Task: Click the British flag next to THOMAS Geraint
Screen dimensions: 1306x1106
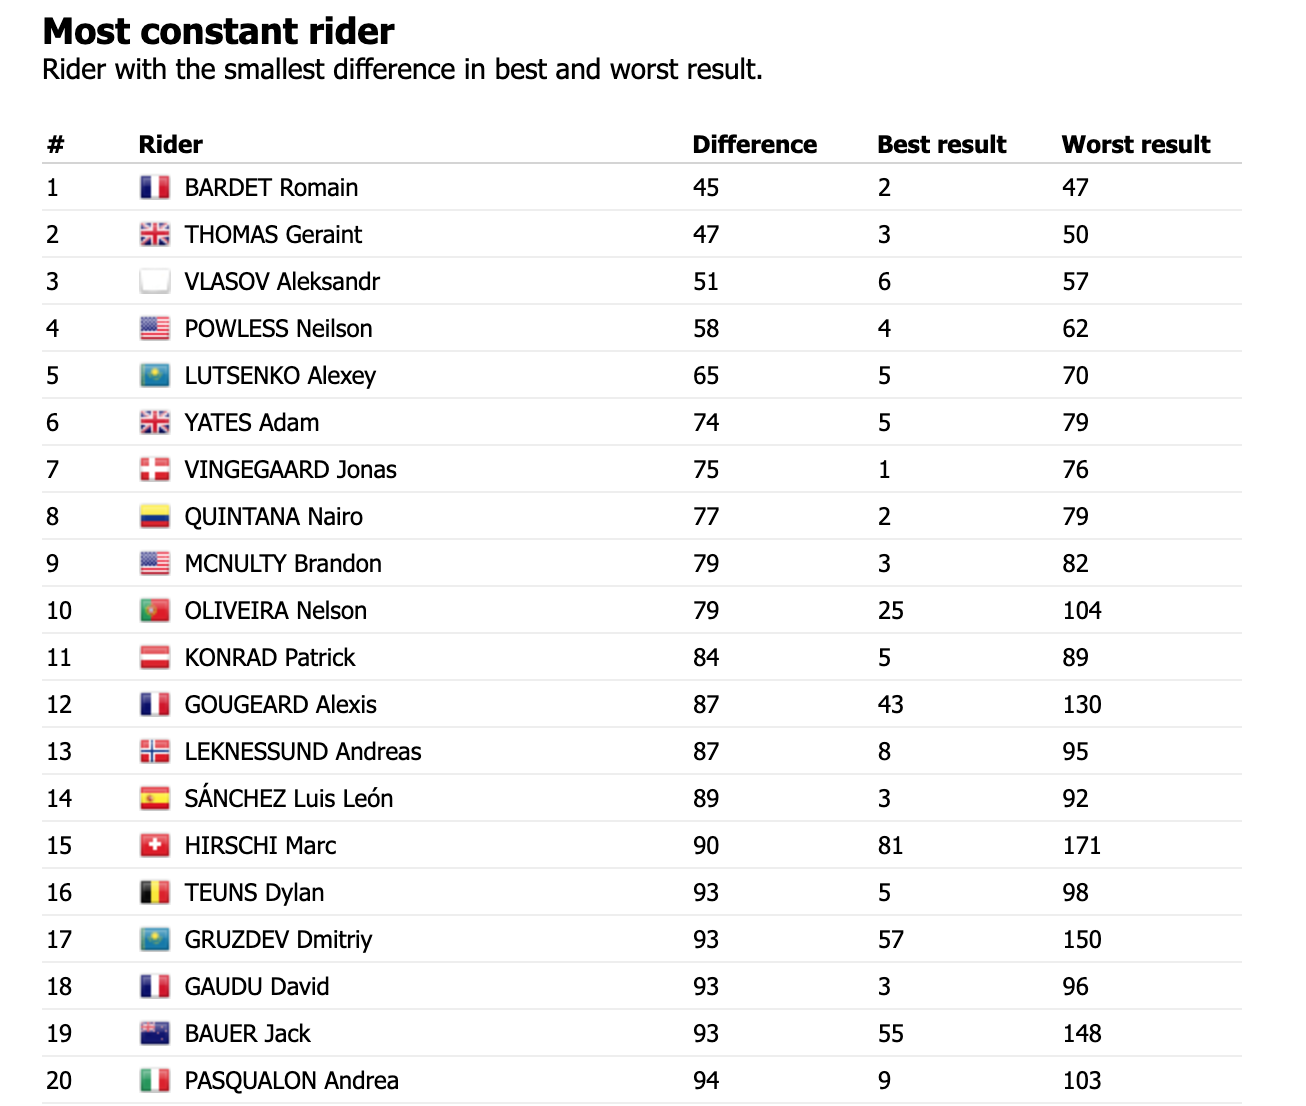Action: tap(154, 234)
